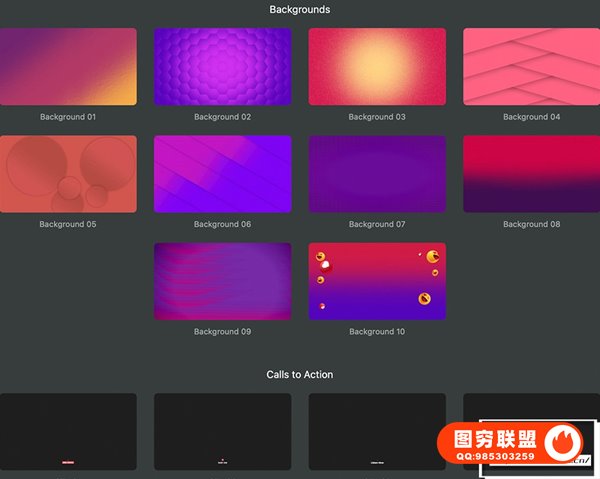Select the pink woven Background 04 thumbnail
Viewport: 600px width, 479px height.
coord(531,66)
